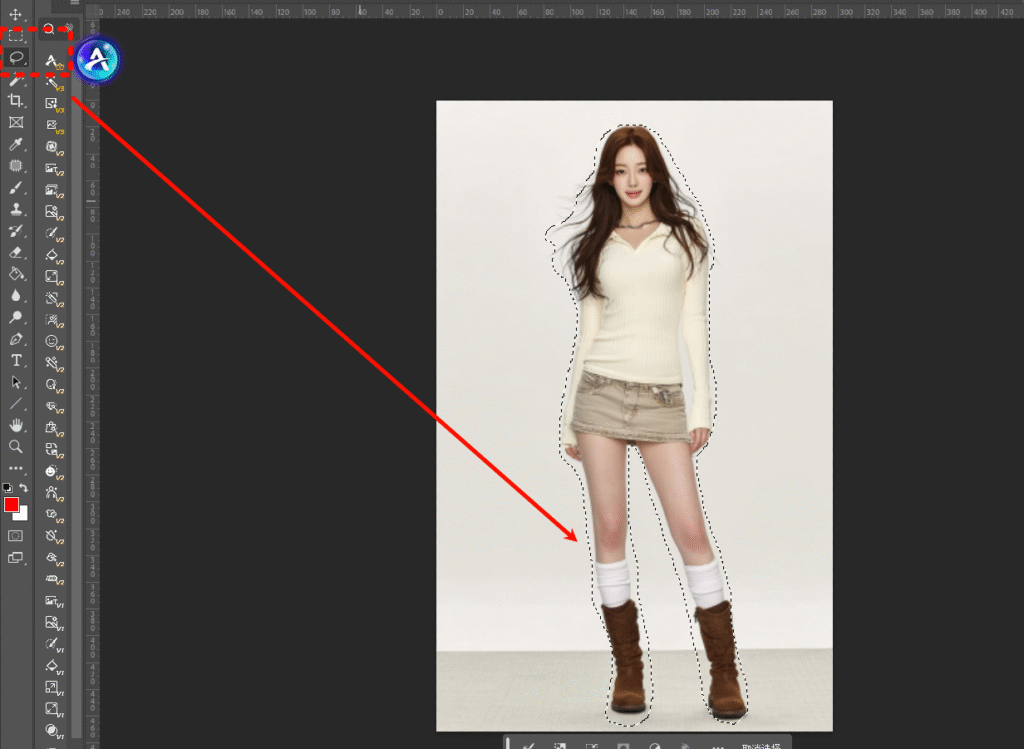Click the search icon atop the plugin panel
The height and width of the screenshot is (749, 1024).
tap(49, 29)
